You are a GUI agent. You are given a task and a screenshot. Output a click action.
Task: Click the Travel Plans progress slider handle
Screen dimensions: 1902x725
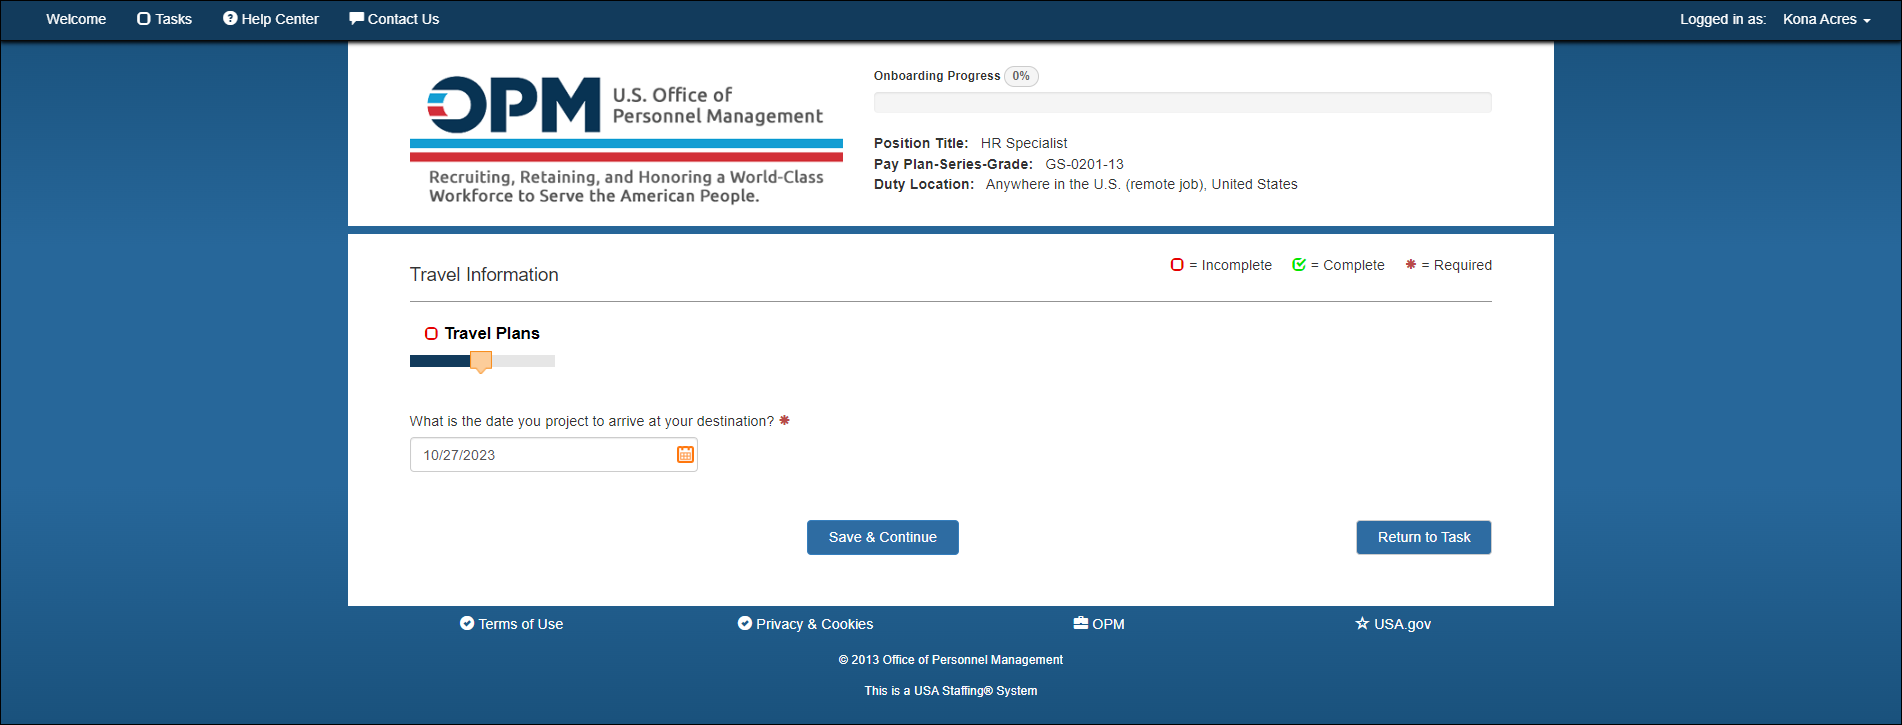481,361
